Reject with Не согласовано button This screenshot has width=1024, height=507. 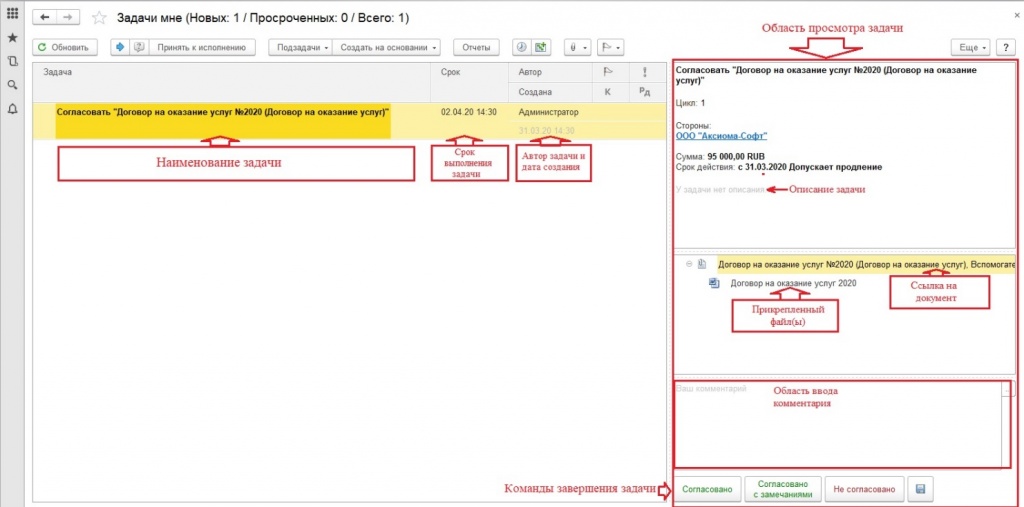click(863, 489)
